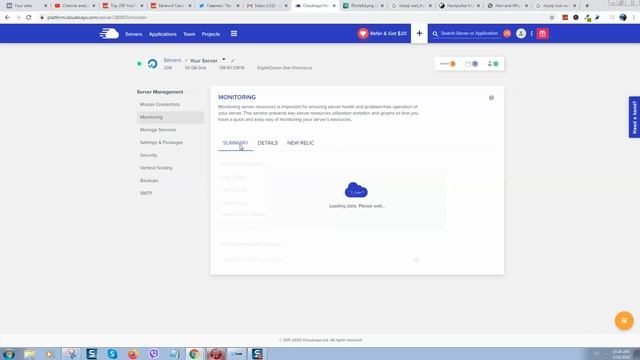Go to the Servers breadcrumb link
Viewport: 640px width, 360px height.
[x=172, y=60]
